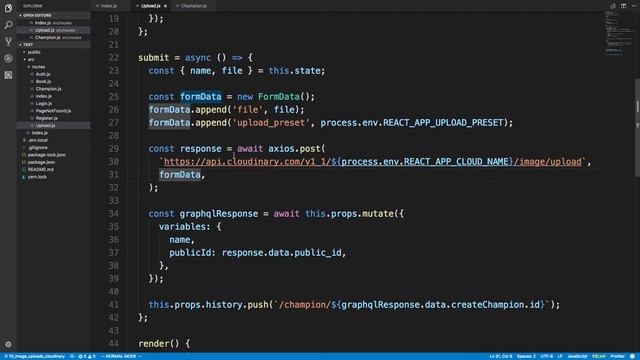
Task: Open Champion.js in routes folder
Action: click(48, 89)
